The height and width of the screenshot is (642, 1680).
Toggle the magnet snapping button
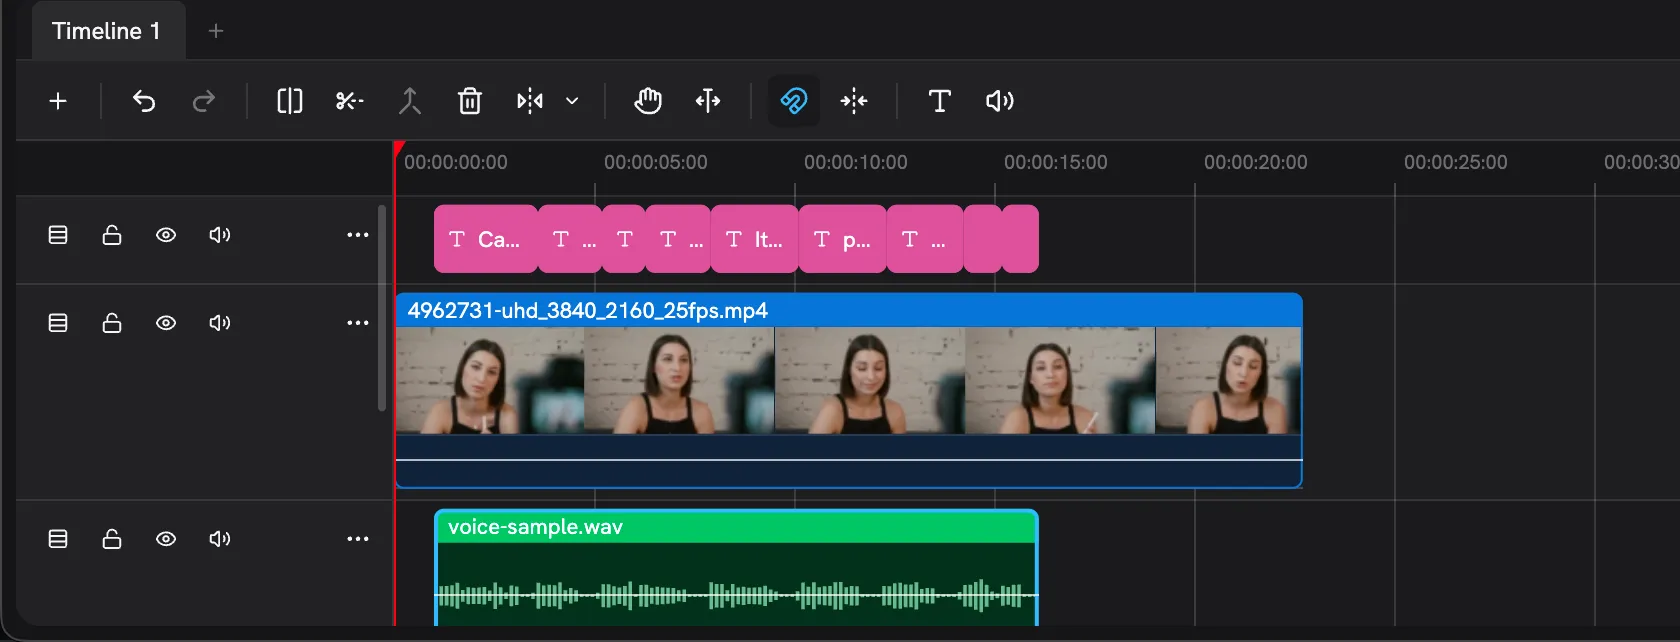click(x=794, y=101)
